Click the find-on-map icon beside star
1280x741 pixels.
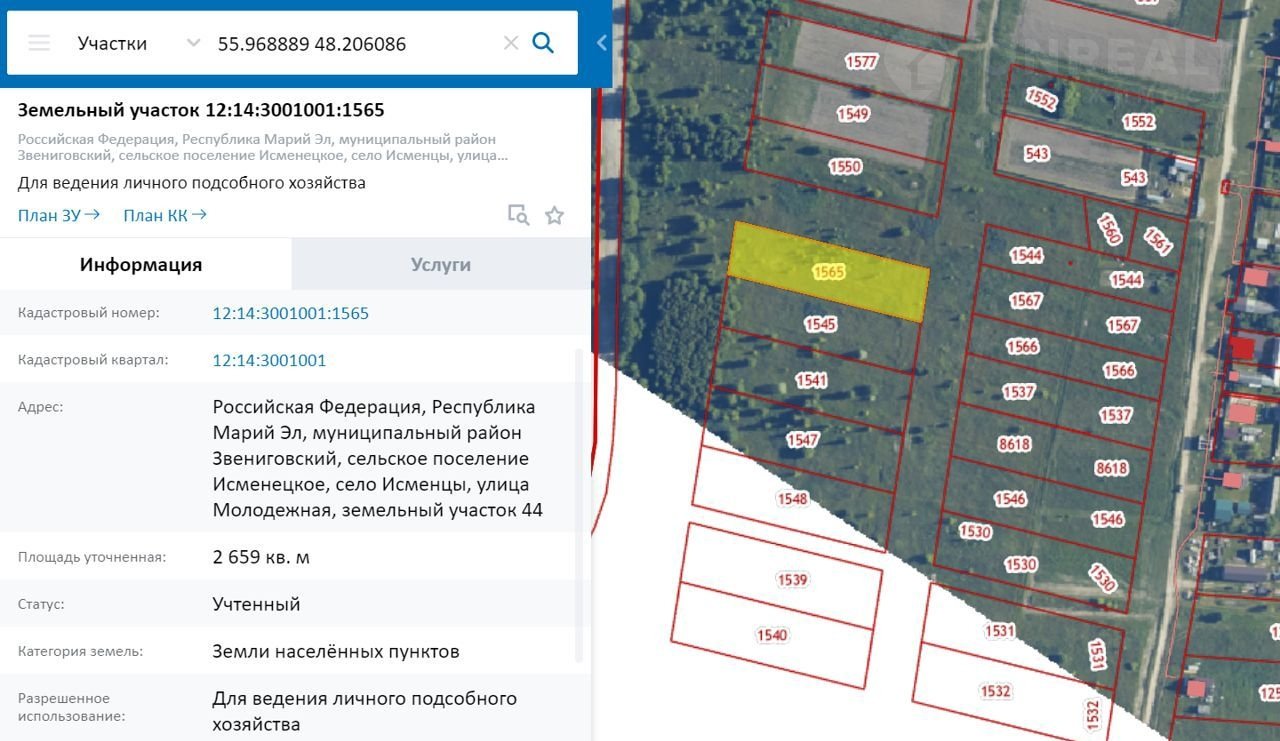[518, 215]
